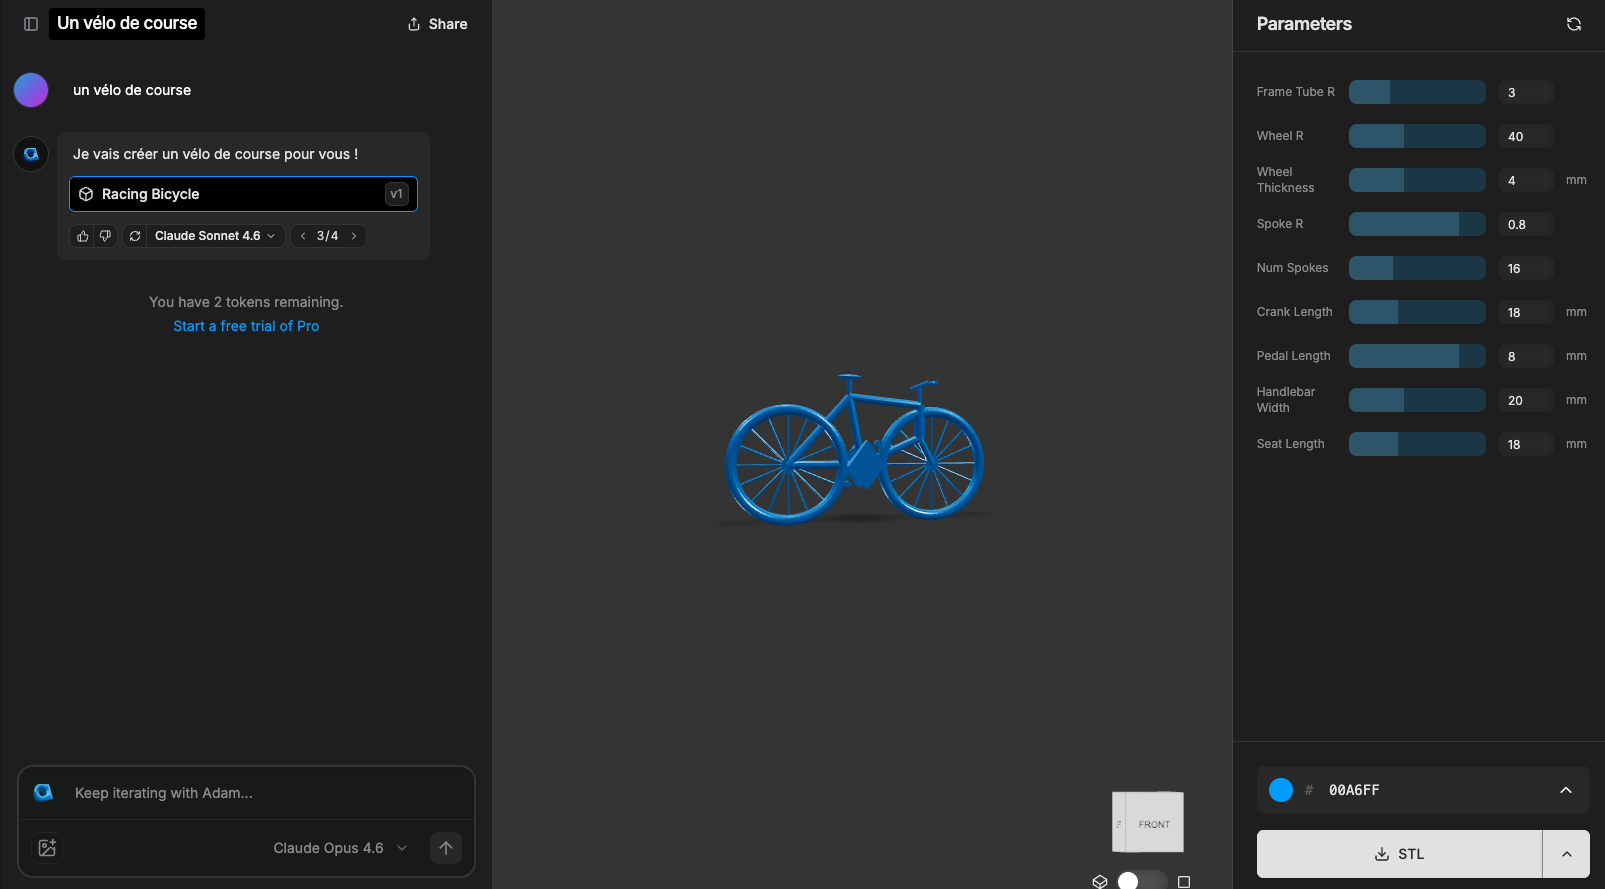Viewport: 1605px width, 889px height.
Task: Go to the previous response version
Action: point(303,236)
